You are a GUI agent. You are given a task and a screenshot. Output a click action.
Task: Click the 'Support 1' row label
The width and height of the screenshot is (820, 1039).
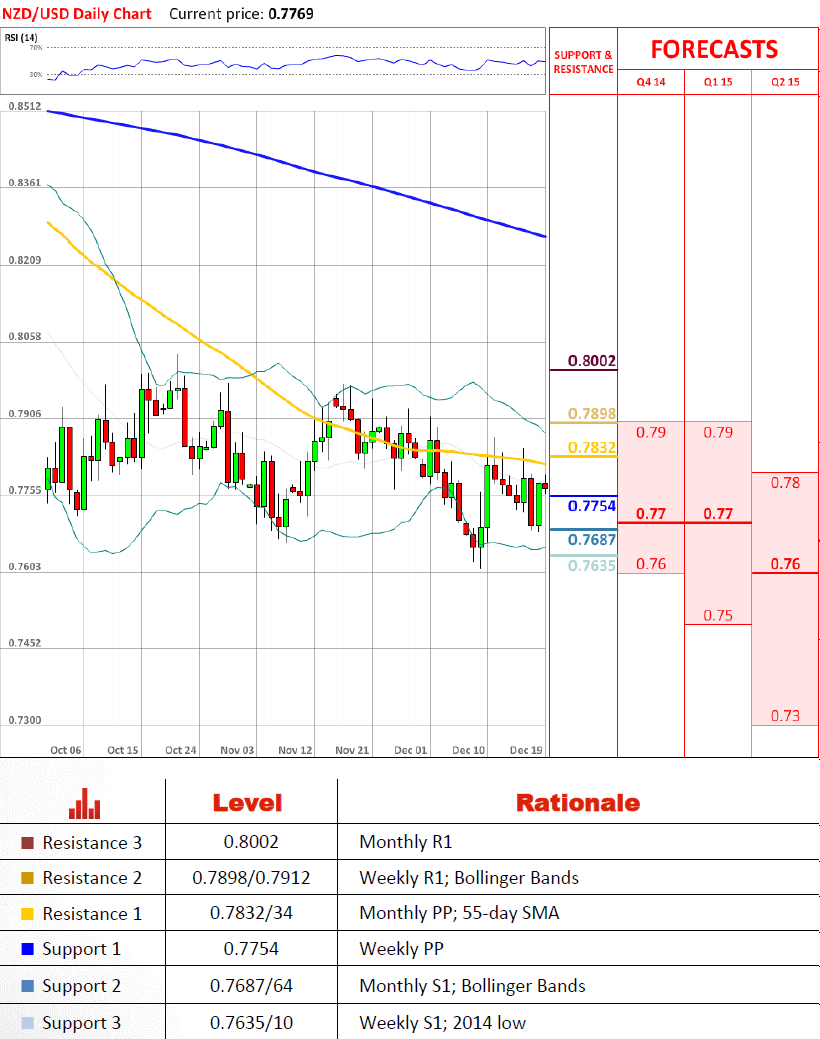tap(82, 950)
